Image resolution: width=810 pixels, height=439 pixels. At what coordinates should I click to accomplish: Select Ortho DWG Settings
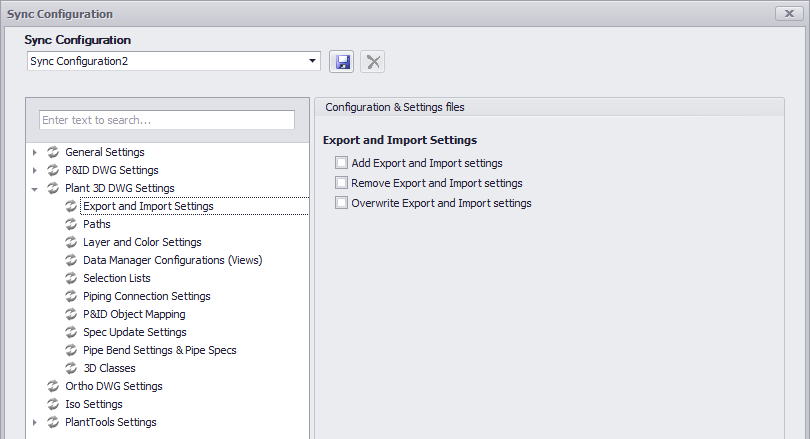point(114,386)
